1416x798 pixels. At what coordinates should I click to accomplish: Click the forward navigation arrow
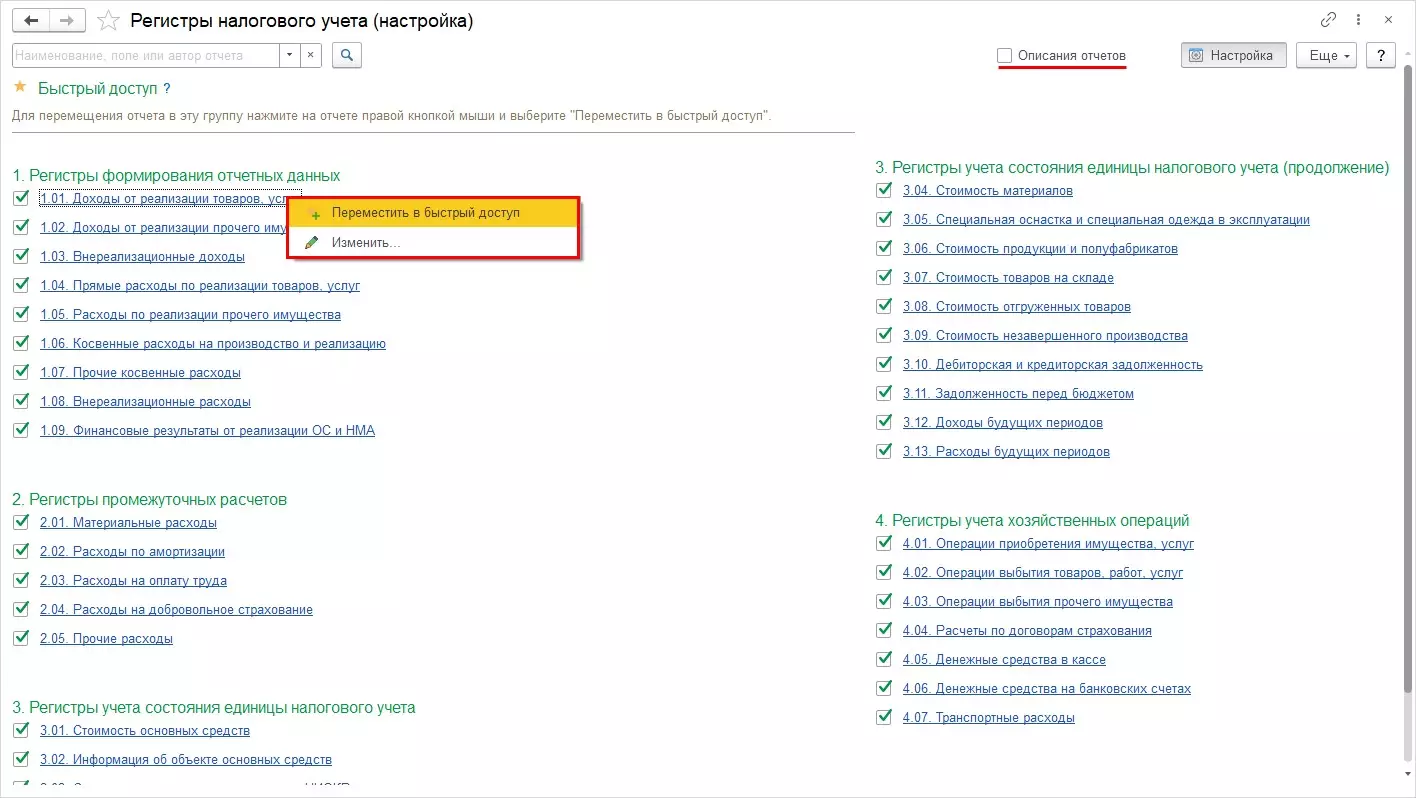[66, 21]
